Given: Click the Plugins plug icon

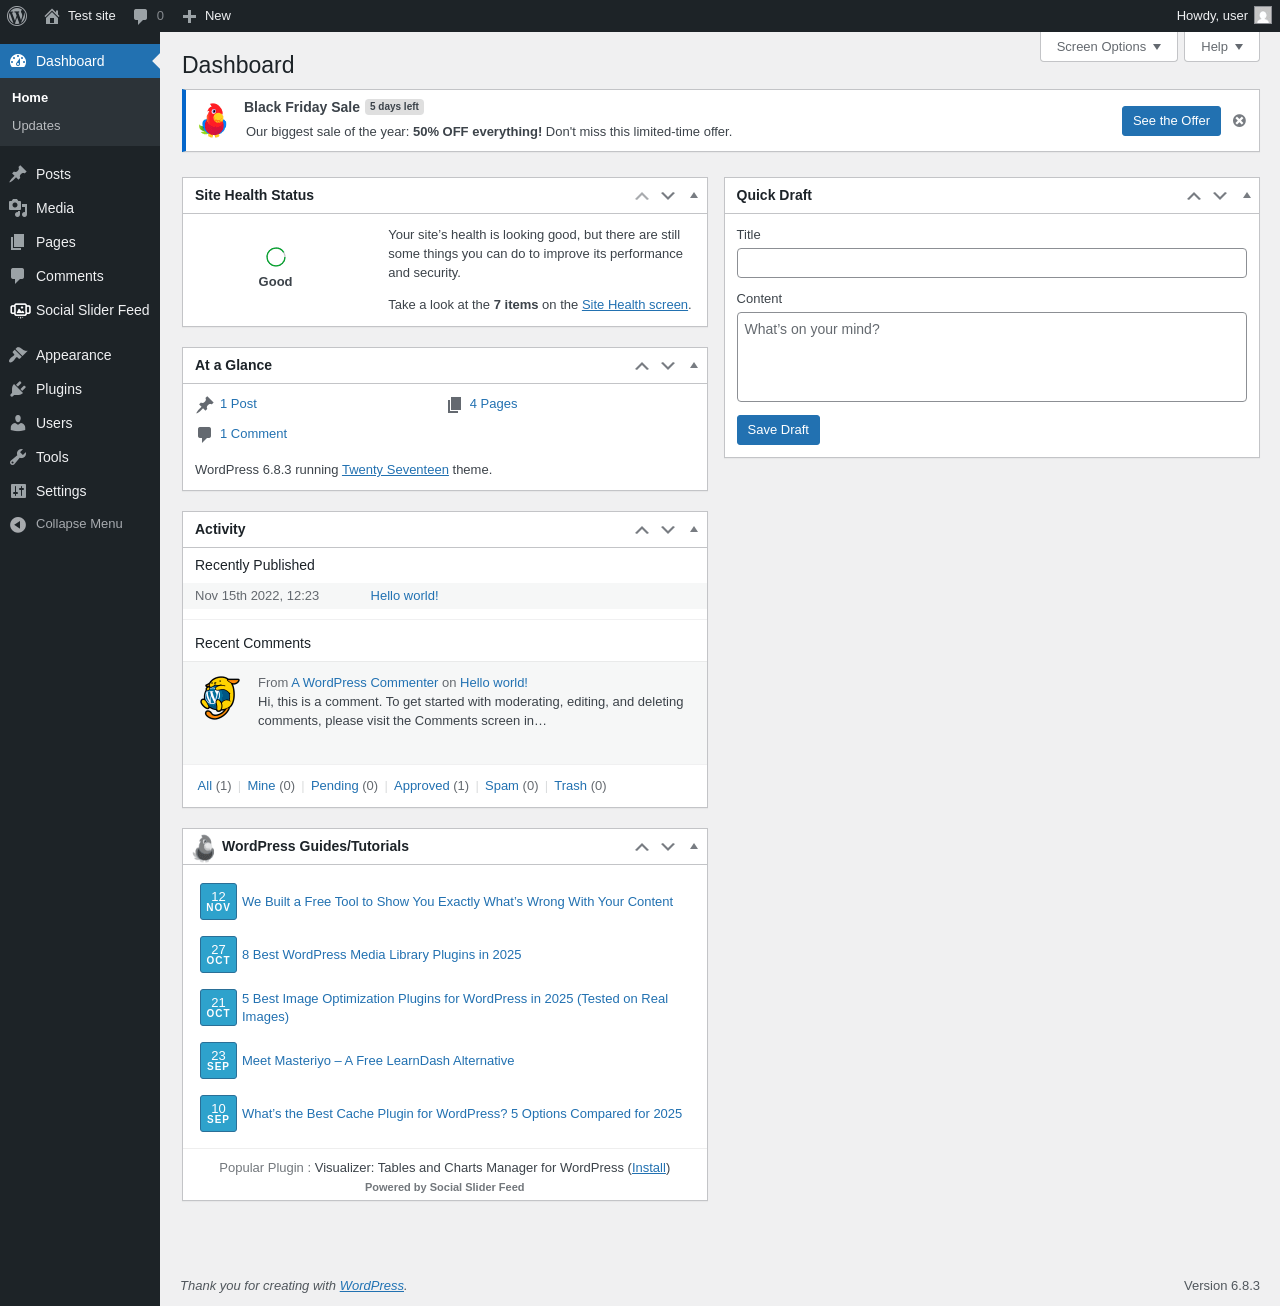Looking at the screenshot, I should tap(18, 389).
